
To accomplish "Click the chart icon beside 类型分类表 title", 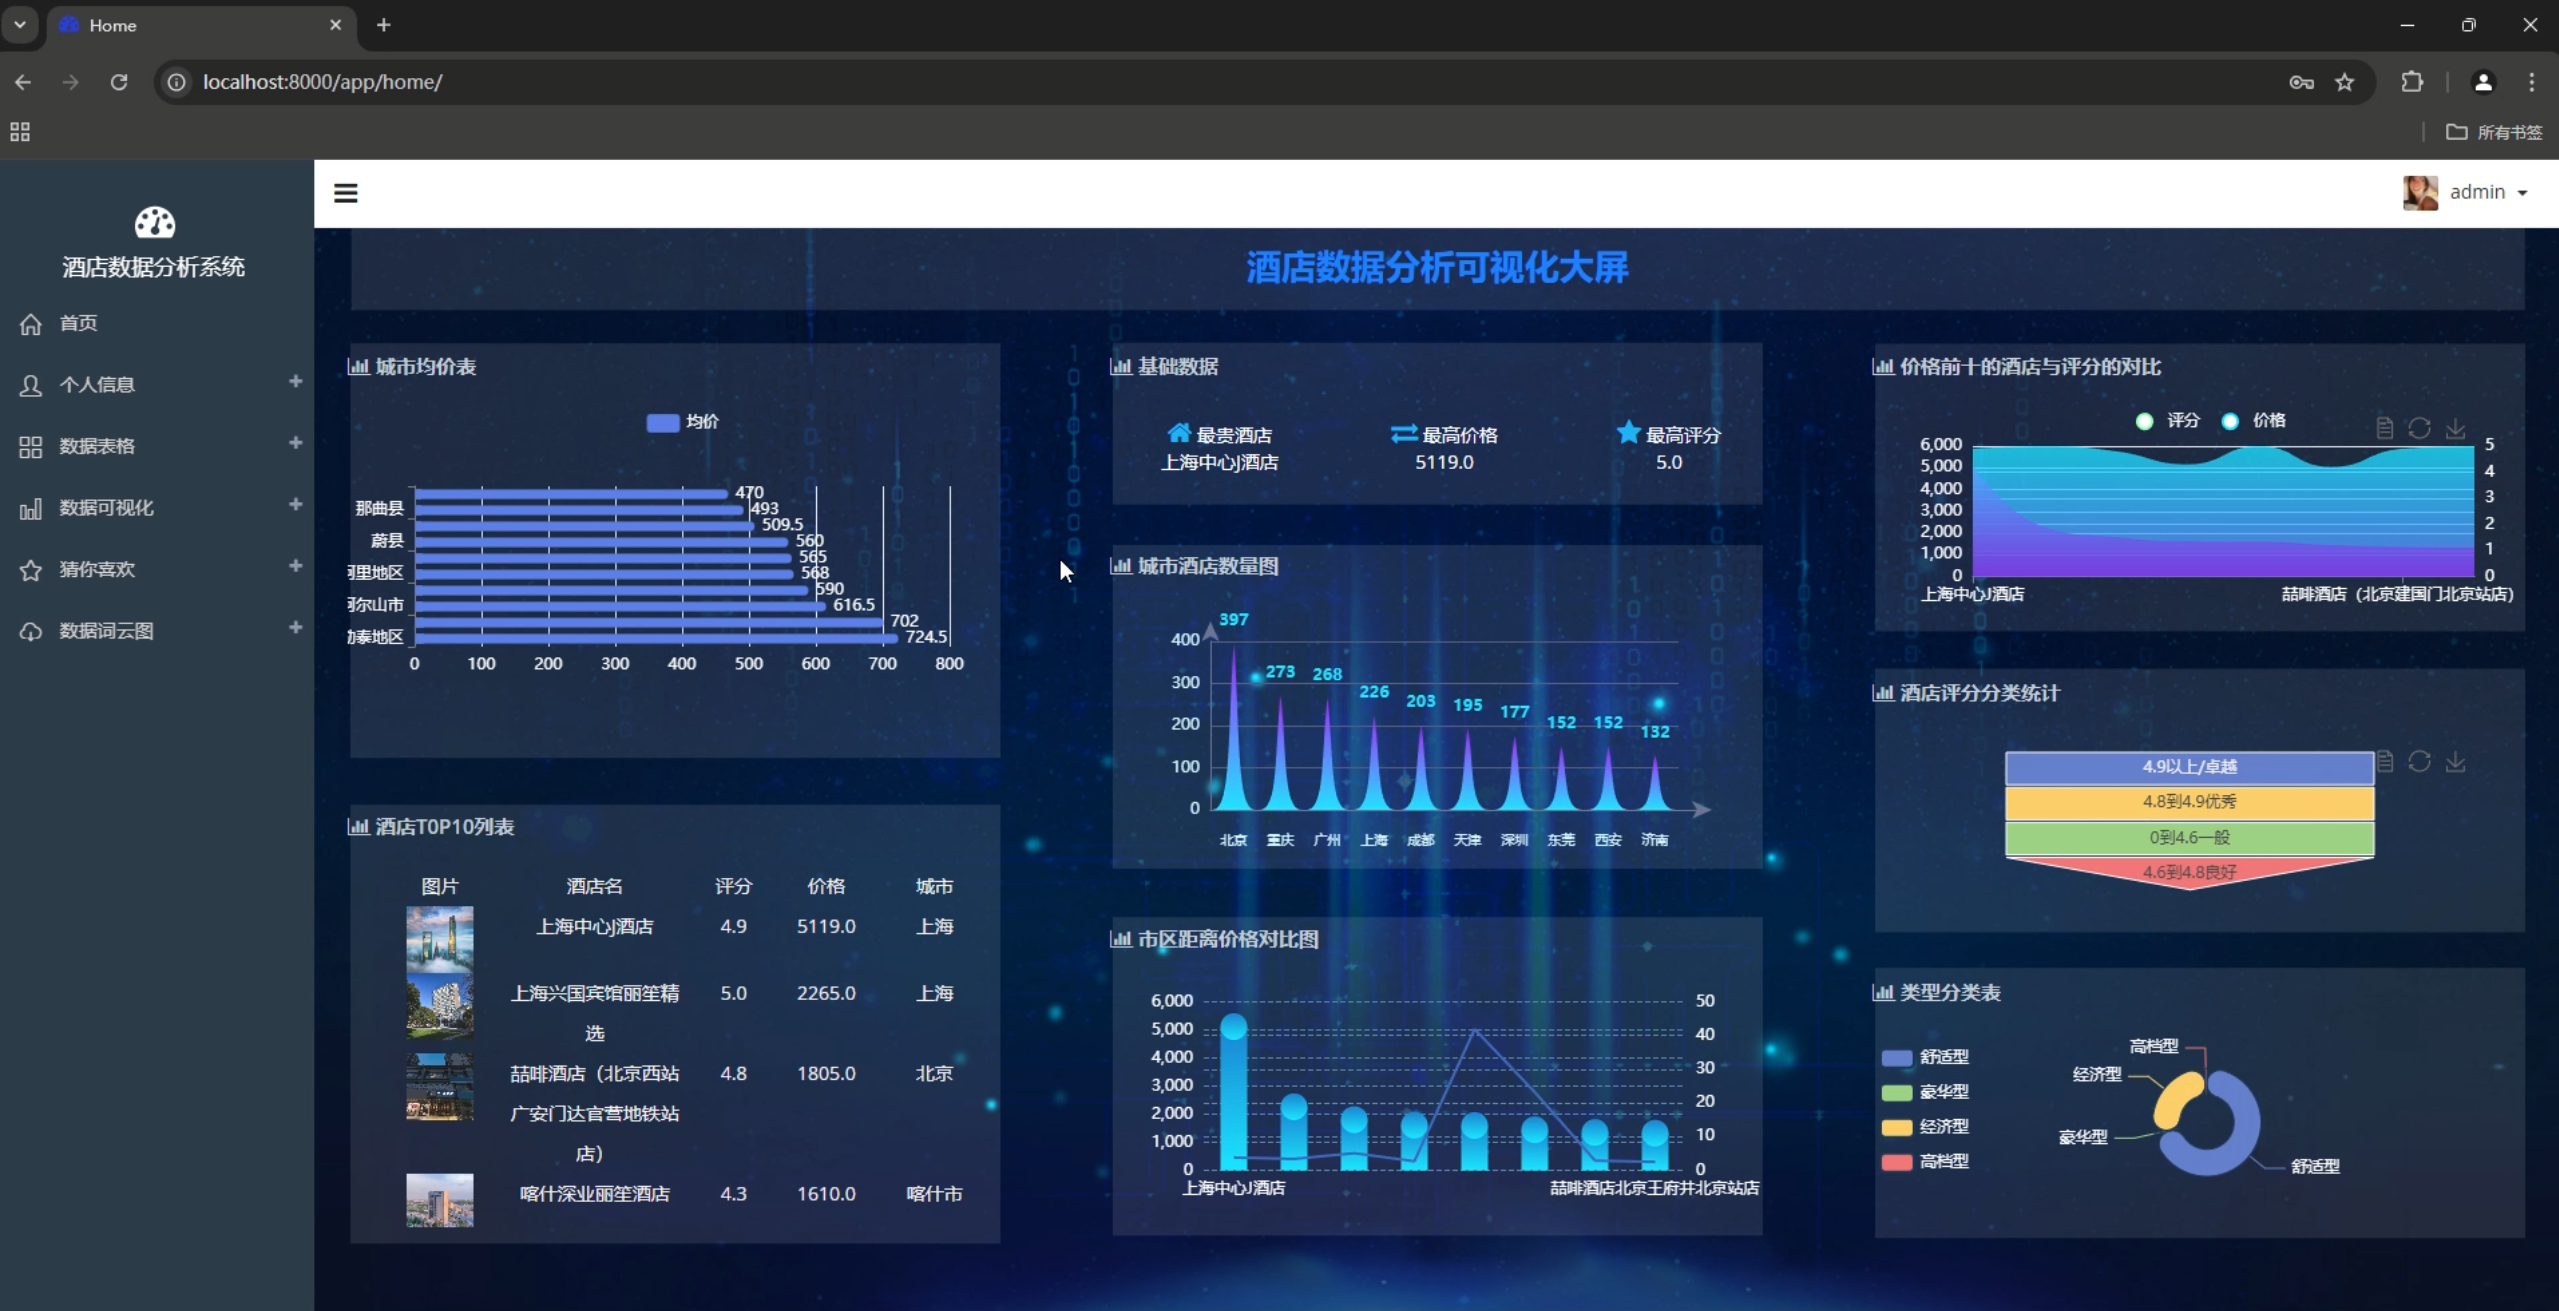I will 1883,992.
